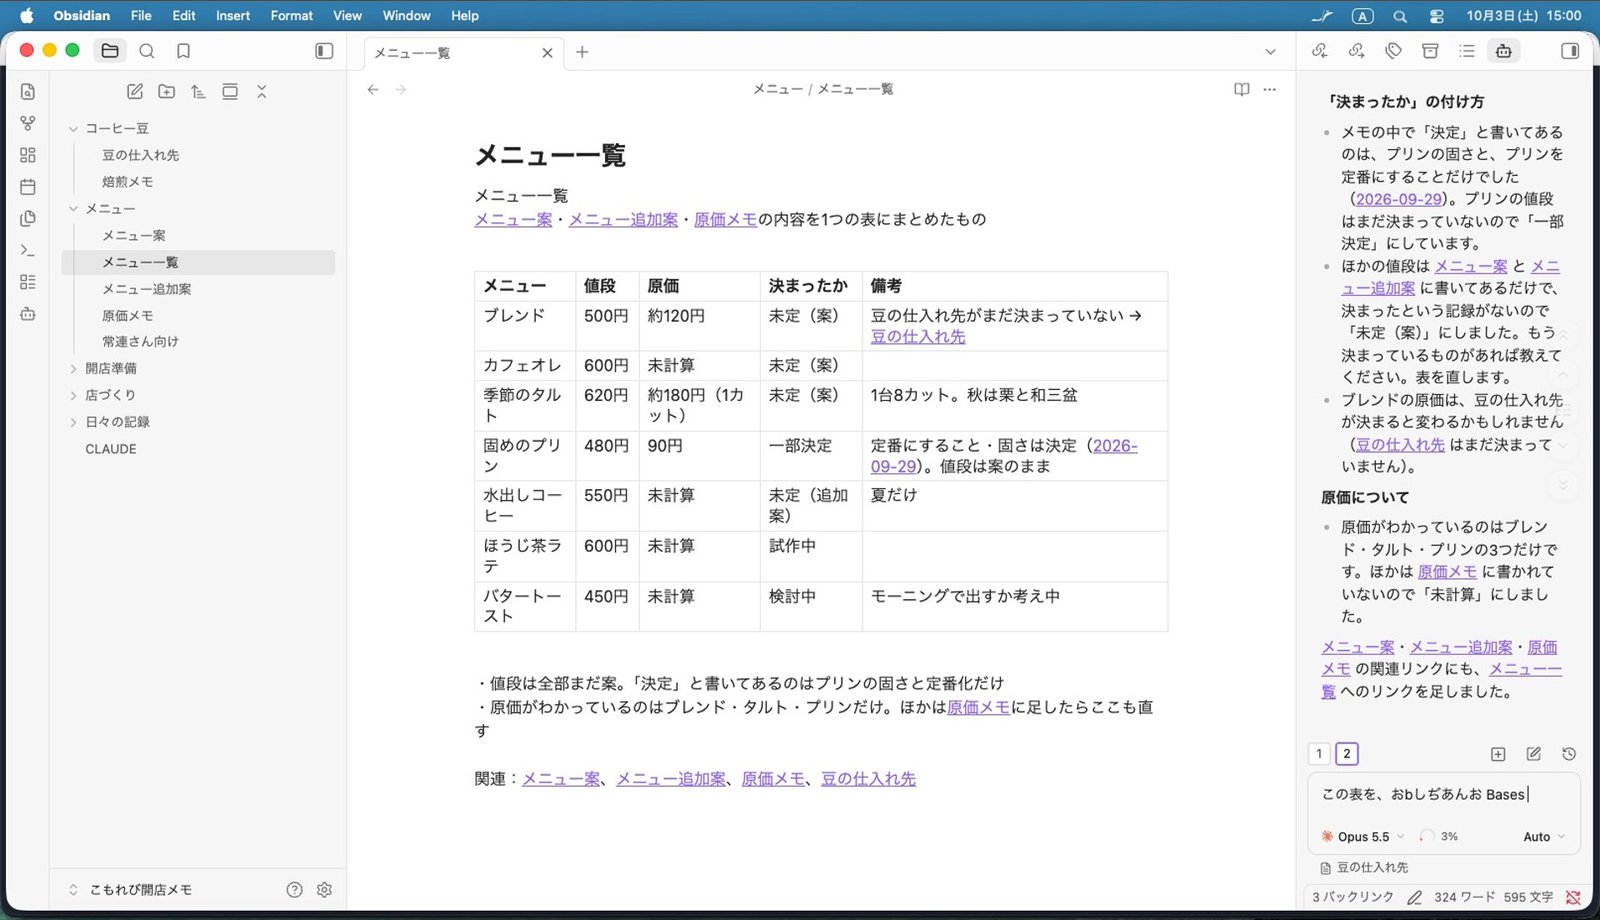The width and height of the screenshot is (1600, 920).
Task: Toggle the right sidebar collapse button
Action: (x=1570, y=51)
